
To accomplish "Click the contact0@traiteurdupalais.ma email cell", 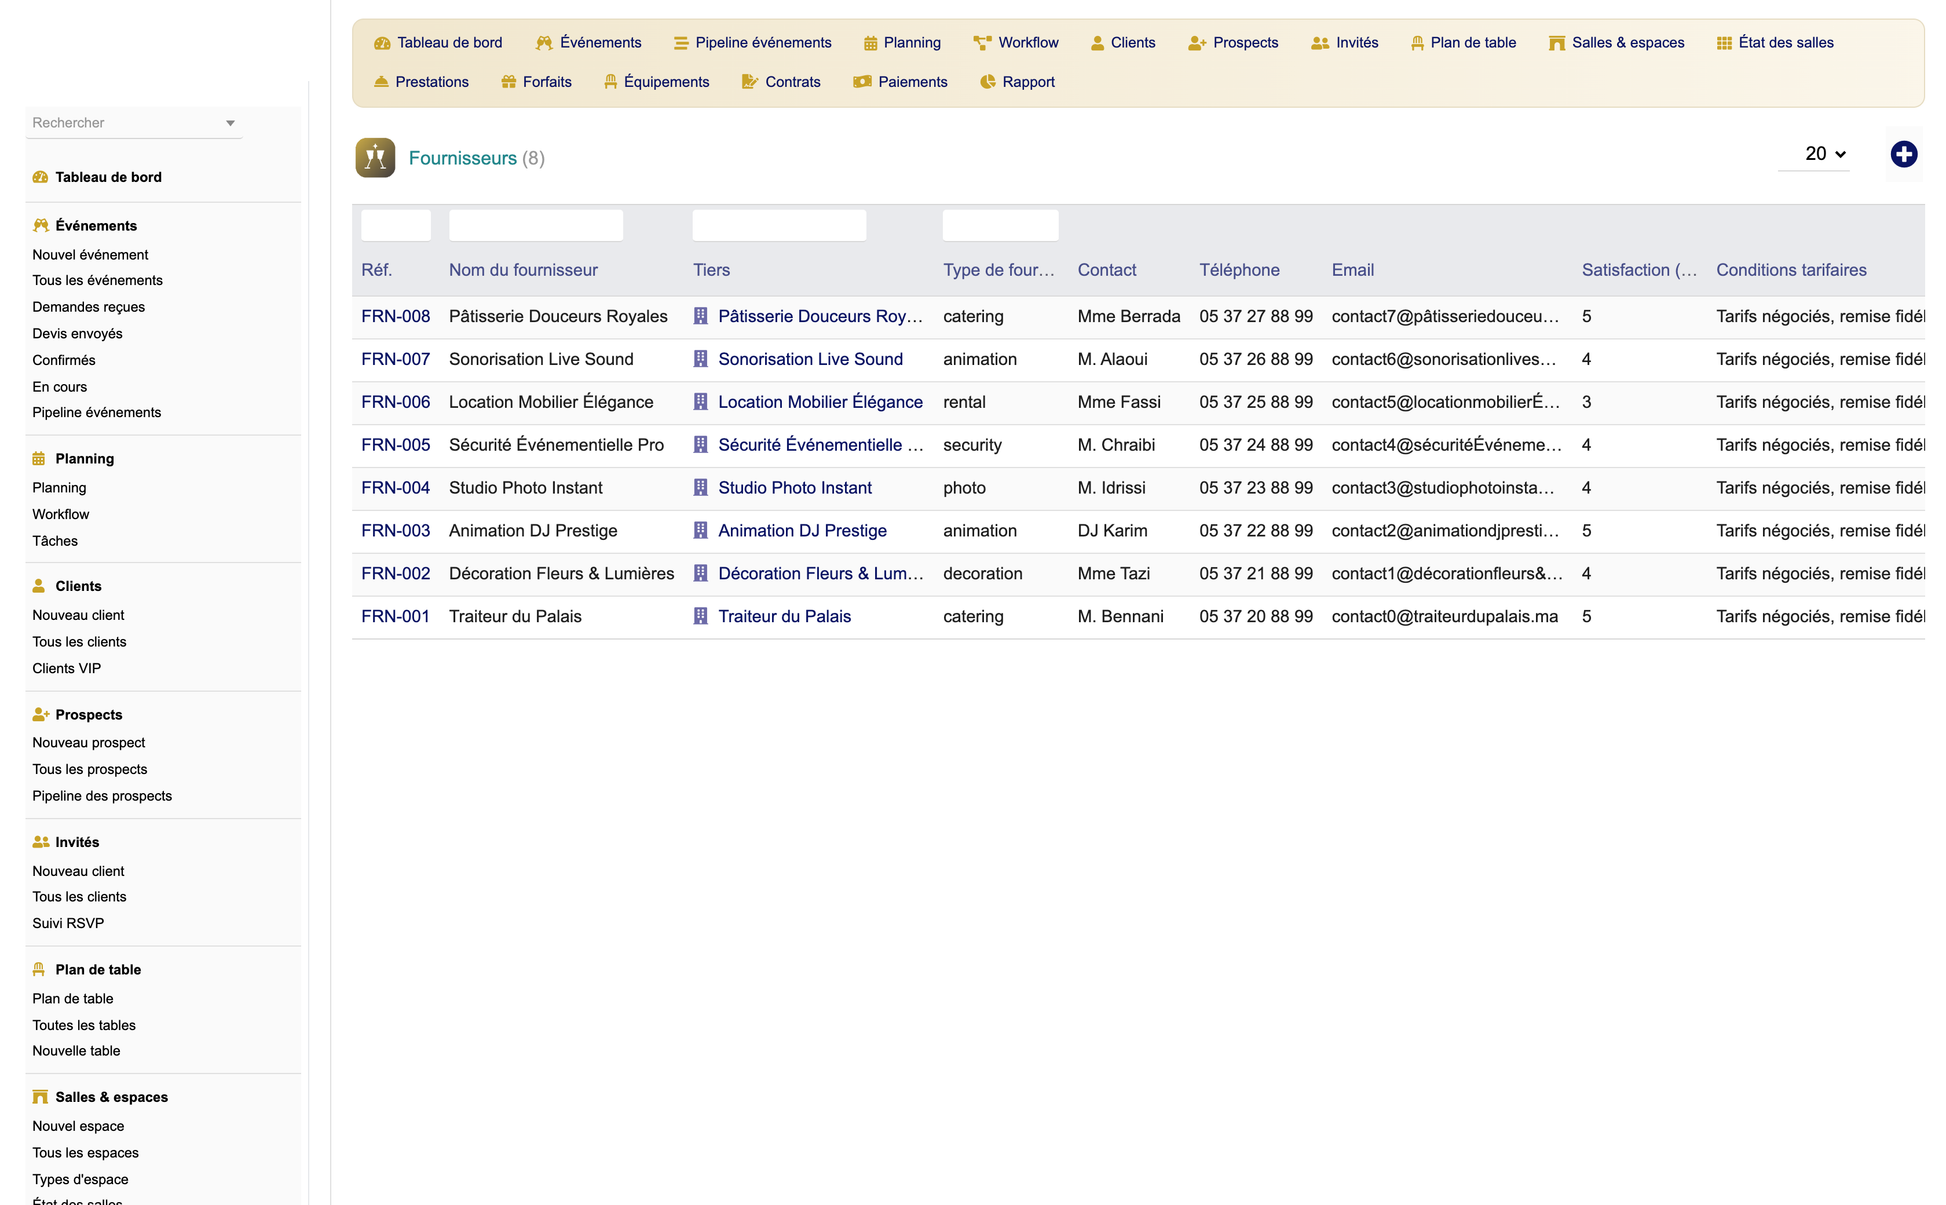I will [x=1444, y=616].
